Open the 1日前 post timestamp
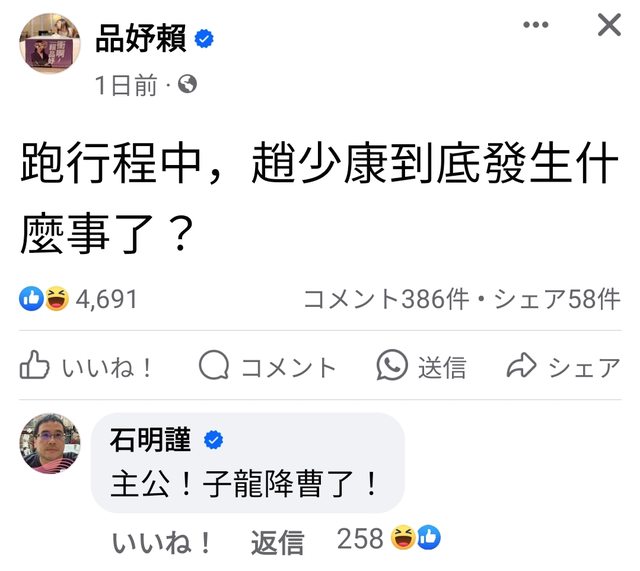The height and width of the screenshot is (571, 640). pyautogui.click(x=126, y=86)
